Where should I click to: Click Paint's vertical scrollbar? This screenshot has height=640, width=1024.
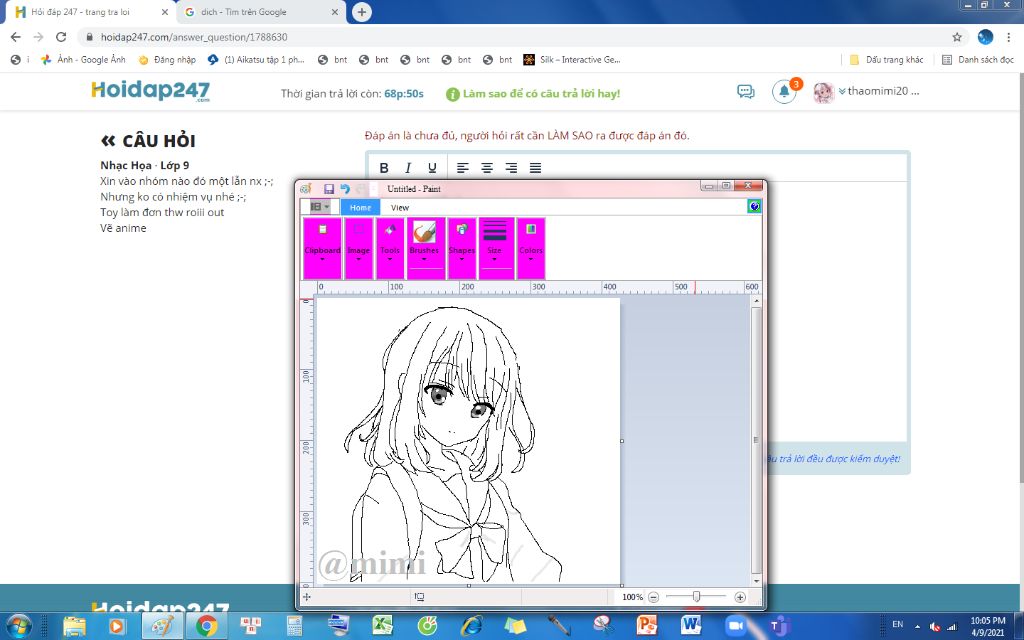756,441
